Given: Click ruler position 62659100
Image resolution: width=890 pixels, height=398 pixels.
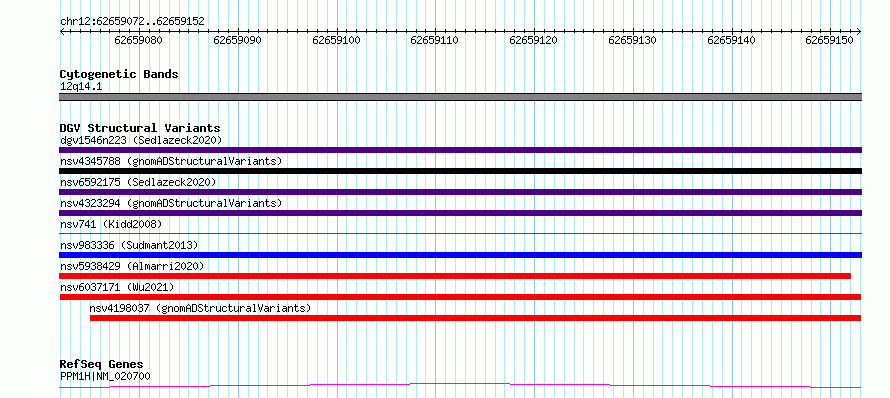Looking at the screenshot, I should tap(337, 41).
